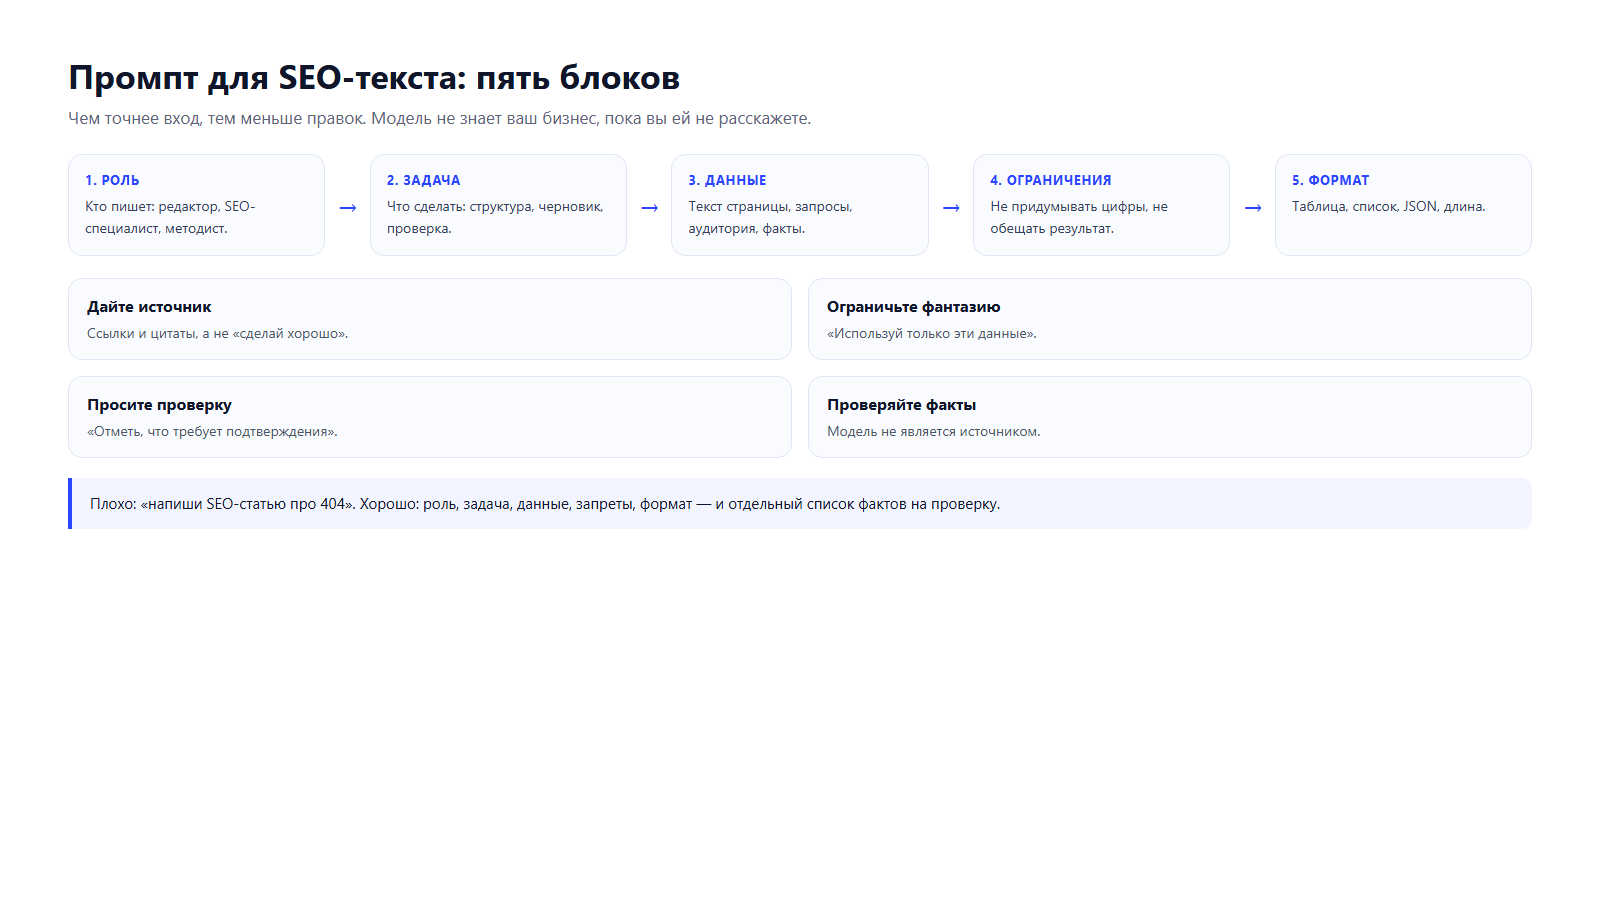Click the "Просите проверку" card title
The width and height of the screenshot is (1600, 900).
click(x=159, y=405)
